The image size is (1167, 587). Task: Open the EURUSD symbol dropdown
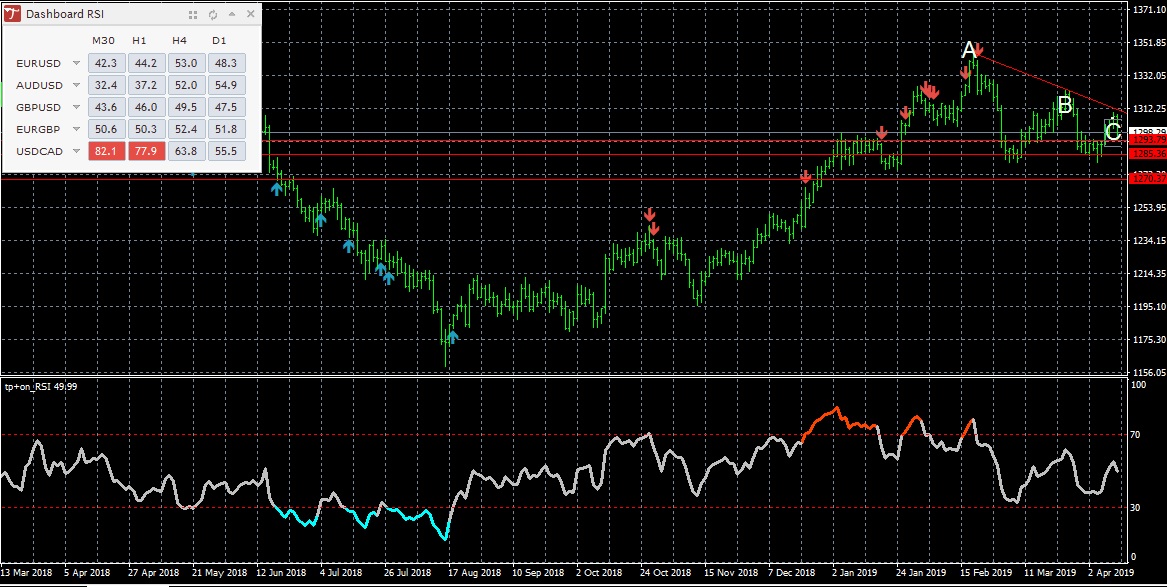click(x=77, y=63)
